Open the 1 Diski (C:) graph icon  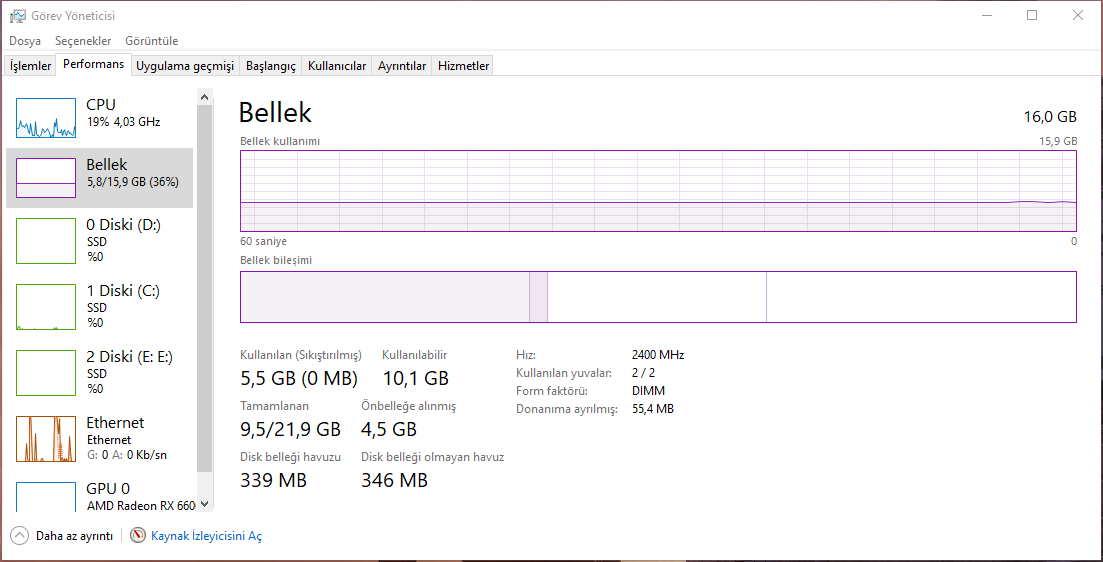(46, 307)
